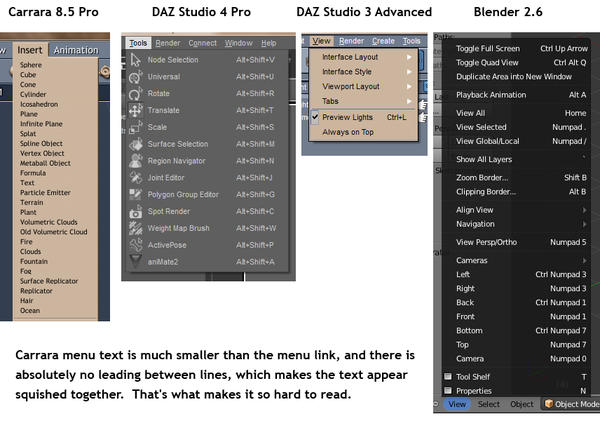This screenshot has height=421, width=600.
Task: Click the Spot Render camera icon
Action: (135, 212)
